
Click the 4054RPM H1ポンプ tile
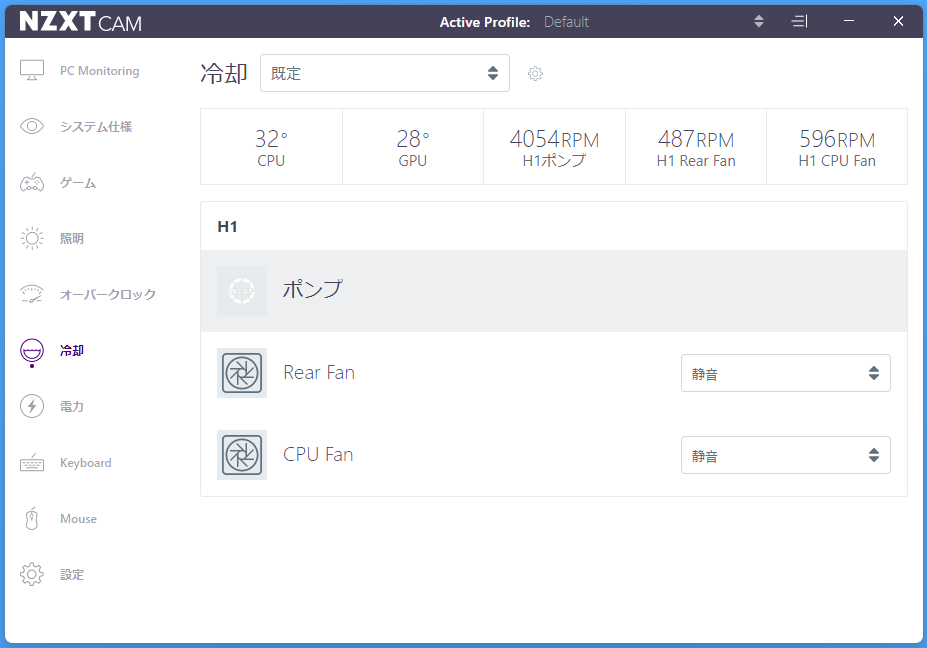click(555, 147)
